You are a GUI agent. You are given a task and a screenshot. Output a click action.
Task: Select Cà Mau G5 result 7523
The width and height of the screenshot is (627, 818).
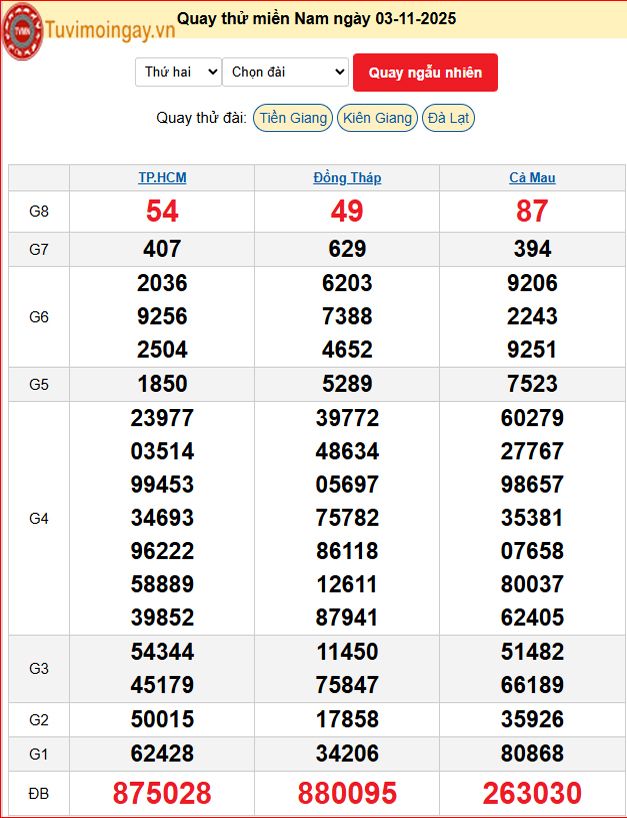(532, 384)
